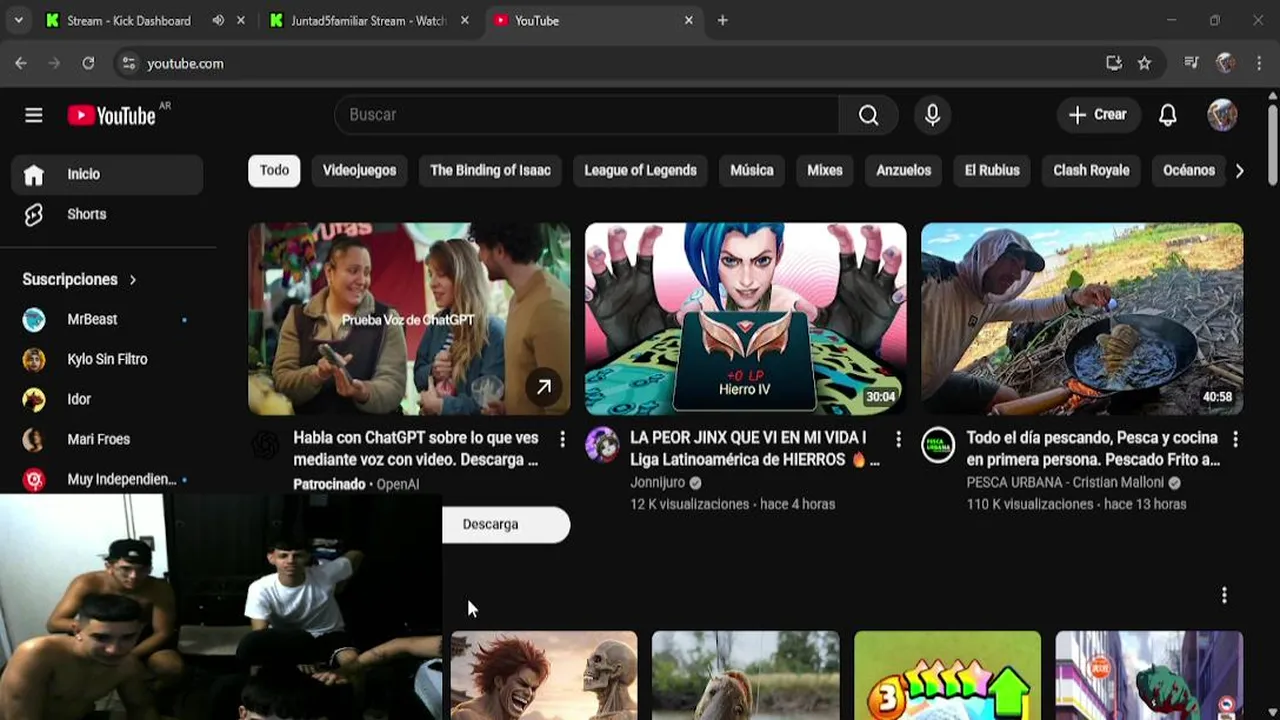Click PESCA URBANA - Cristian Malloni channel name
The width and height of the screenshot is (1280, 720).
click(1065, 482)
